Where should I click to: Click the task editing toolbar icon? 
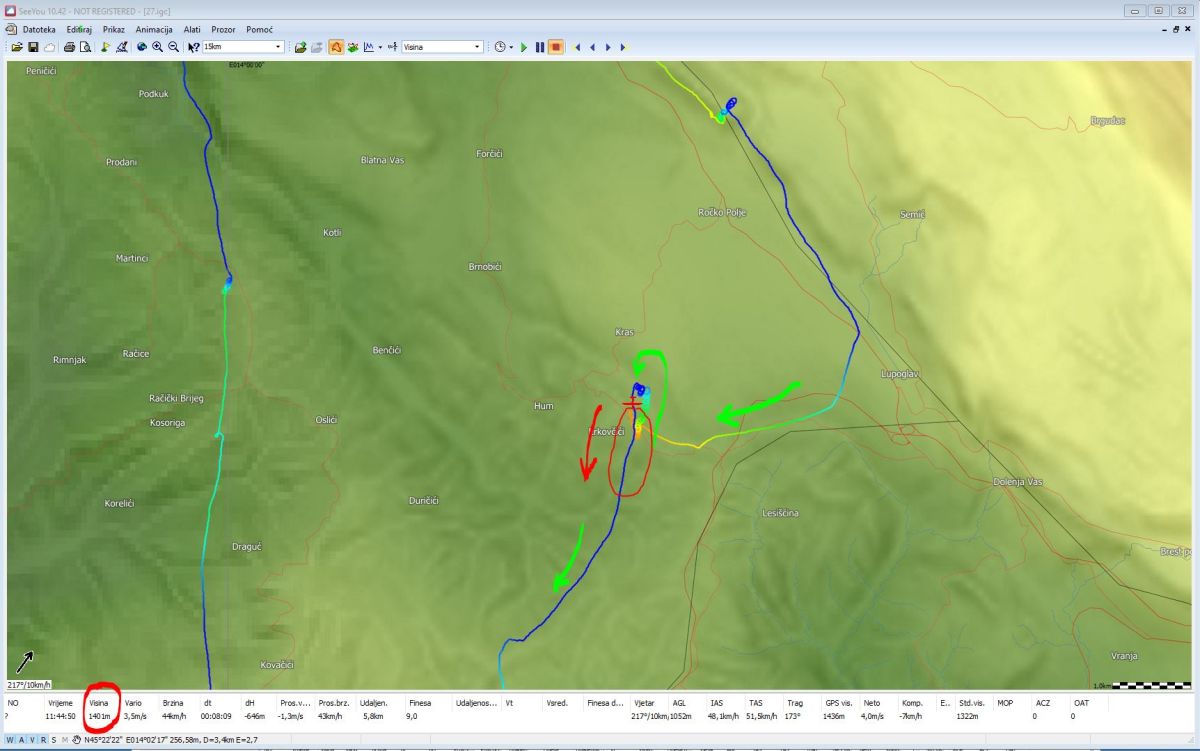point(122,47)
